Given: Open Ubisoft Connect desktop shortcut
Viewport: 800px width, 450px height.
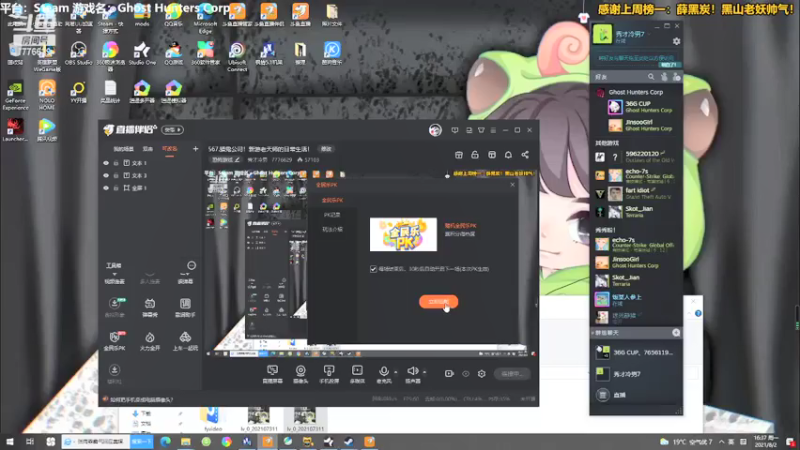Looking at the screenshot, I should (237, 57).
